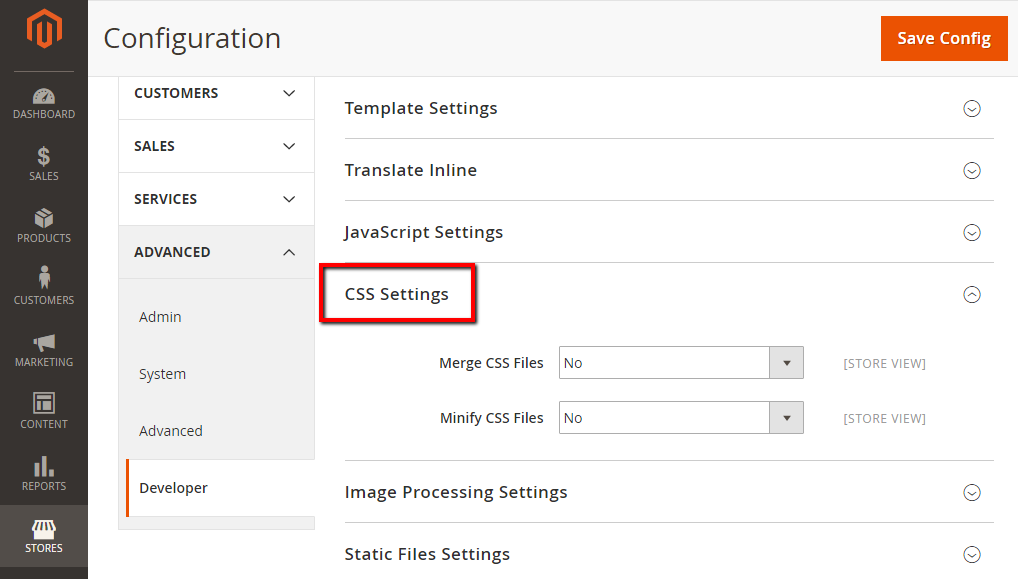
Task: Open the Products box icon
Action: [x=44, y=219]
